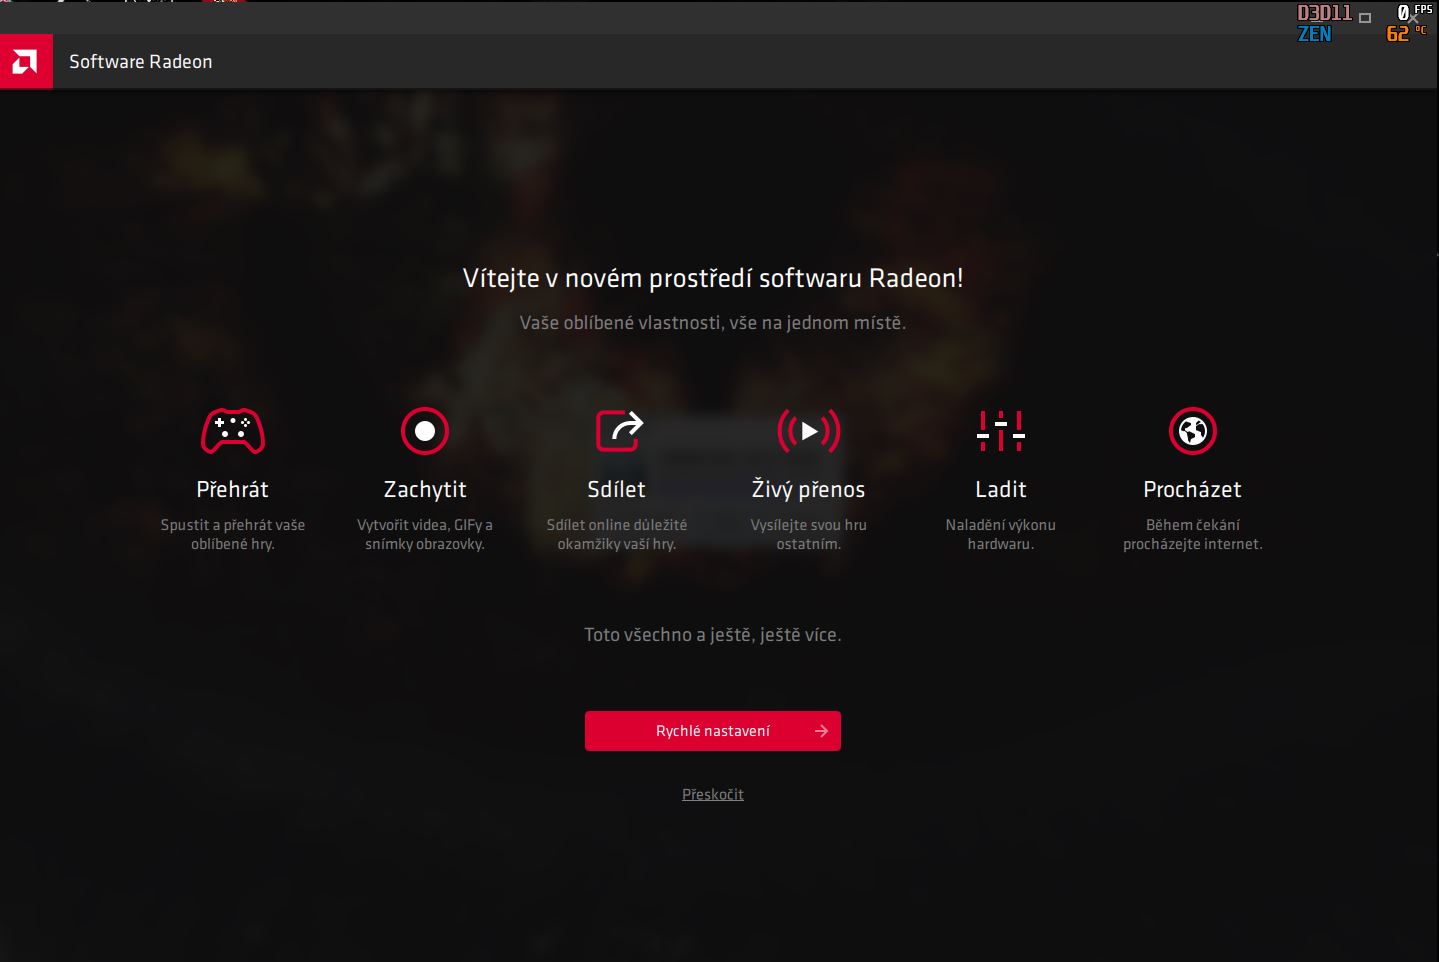Click description Sdílet online důležité okamžiky
This screenshot has width=1439, height=962.
pos(617,534)
